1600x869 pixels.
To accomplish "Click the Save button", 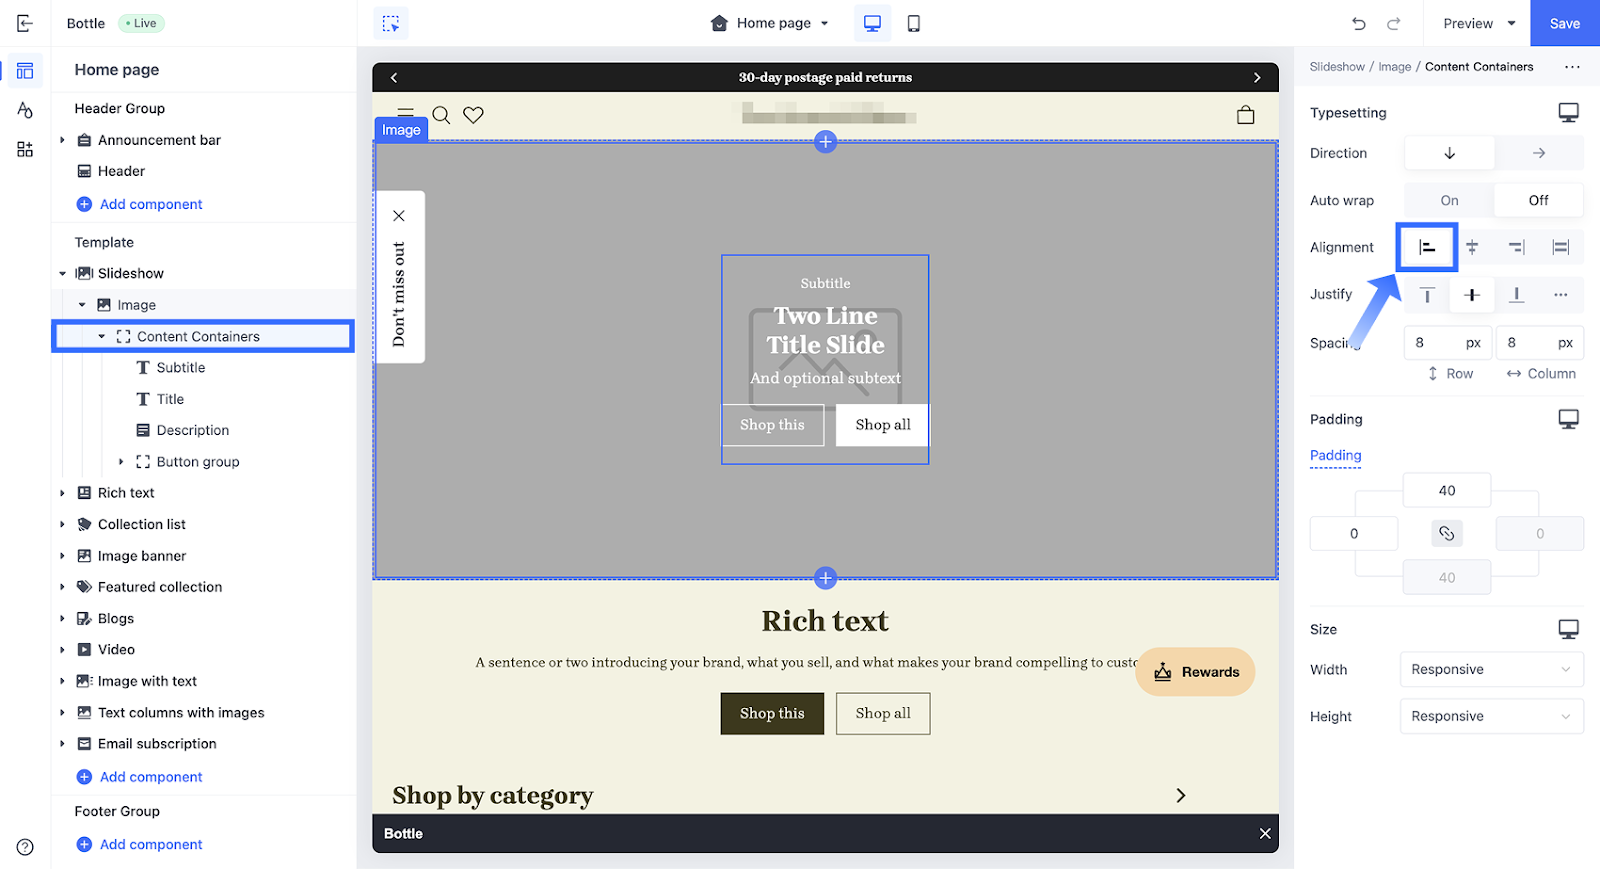I will [1565, 23].
